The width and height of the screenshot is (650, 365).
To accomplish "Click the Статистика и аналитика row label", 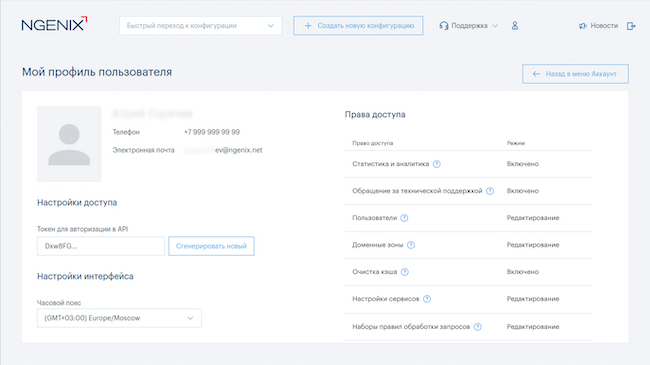I will pos(390,164).
